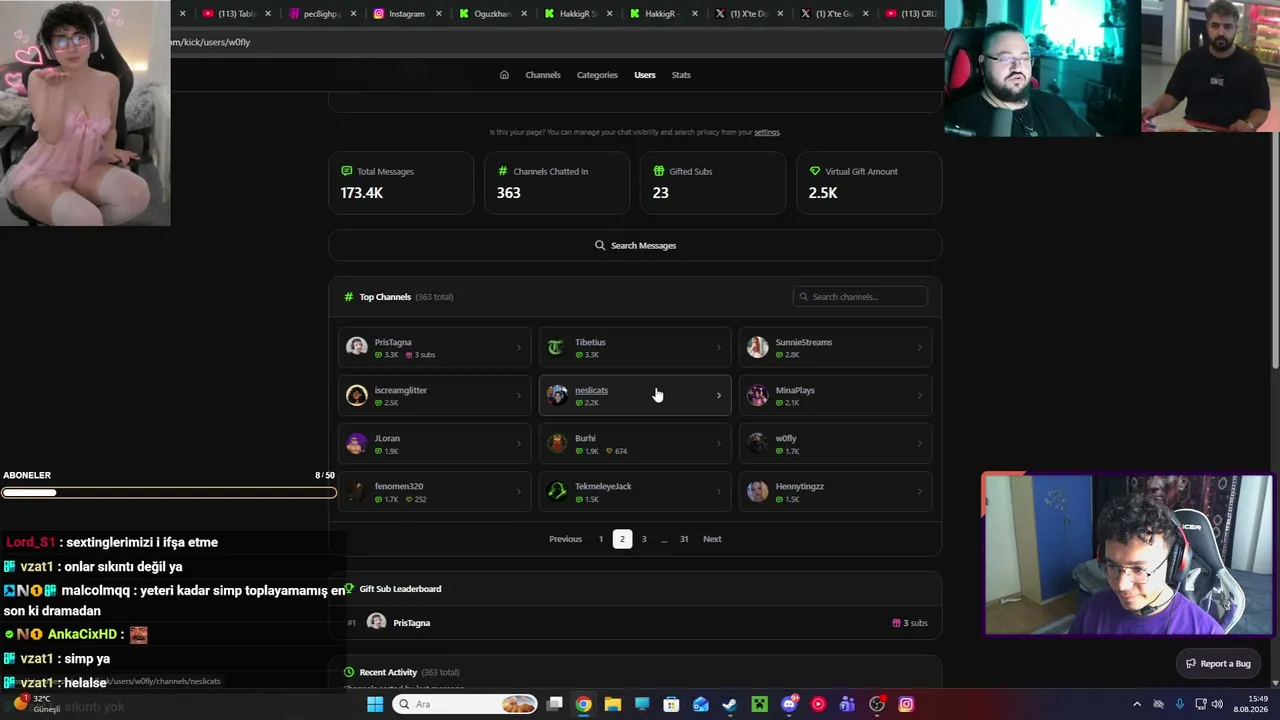Click the browser address bar URL
Image resolution: width=1280 pixels, height=720 pixels.
210,42
